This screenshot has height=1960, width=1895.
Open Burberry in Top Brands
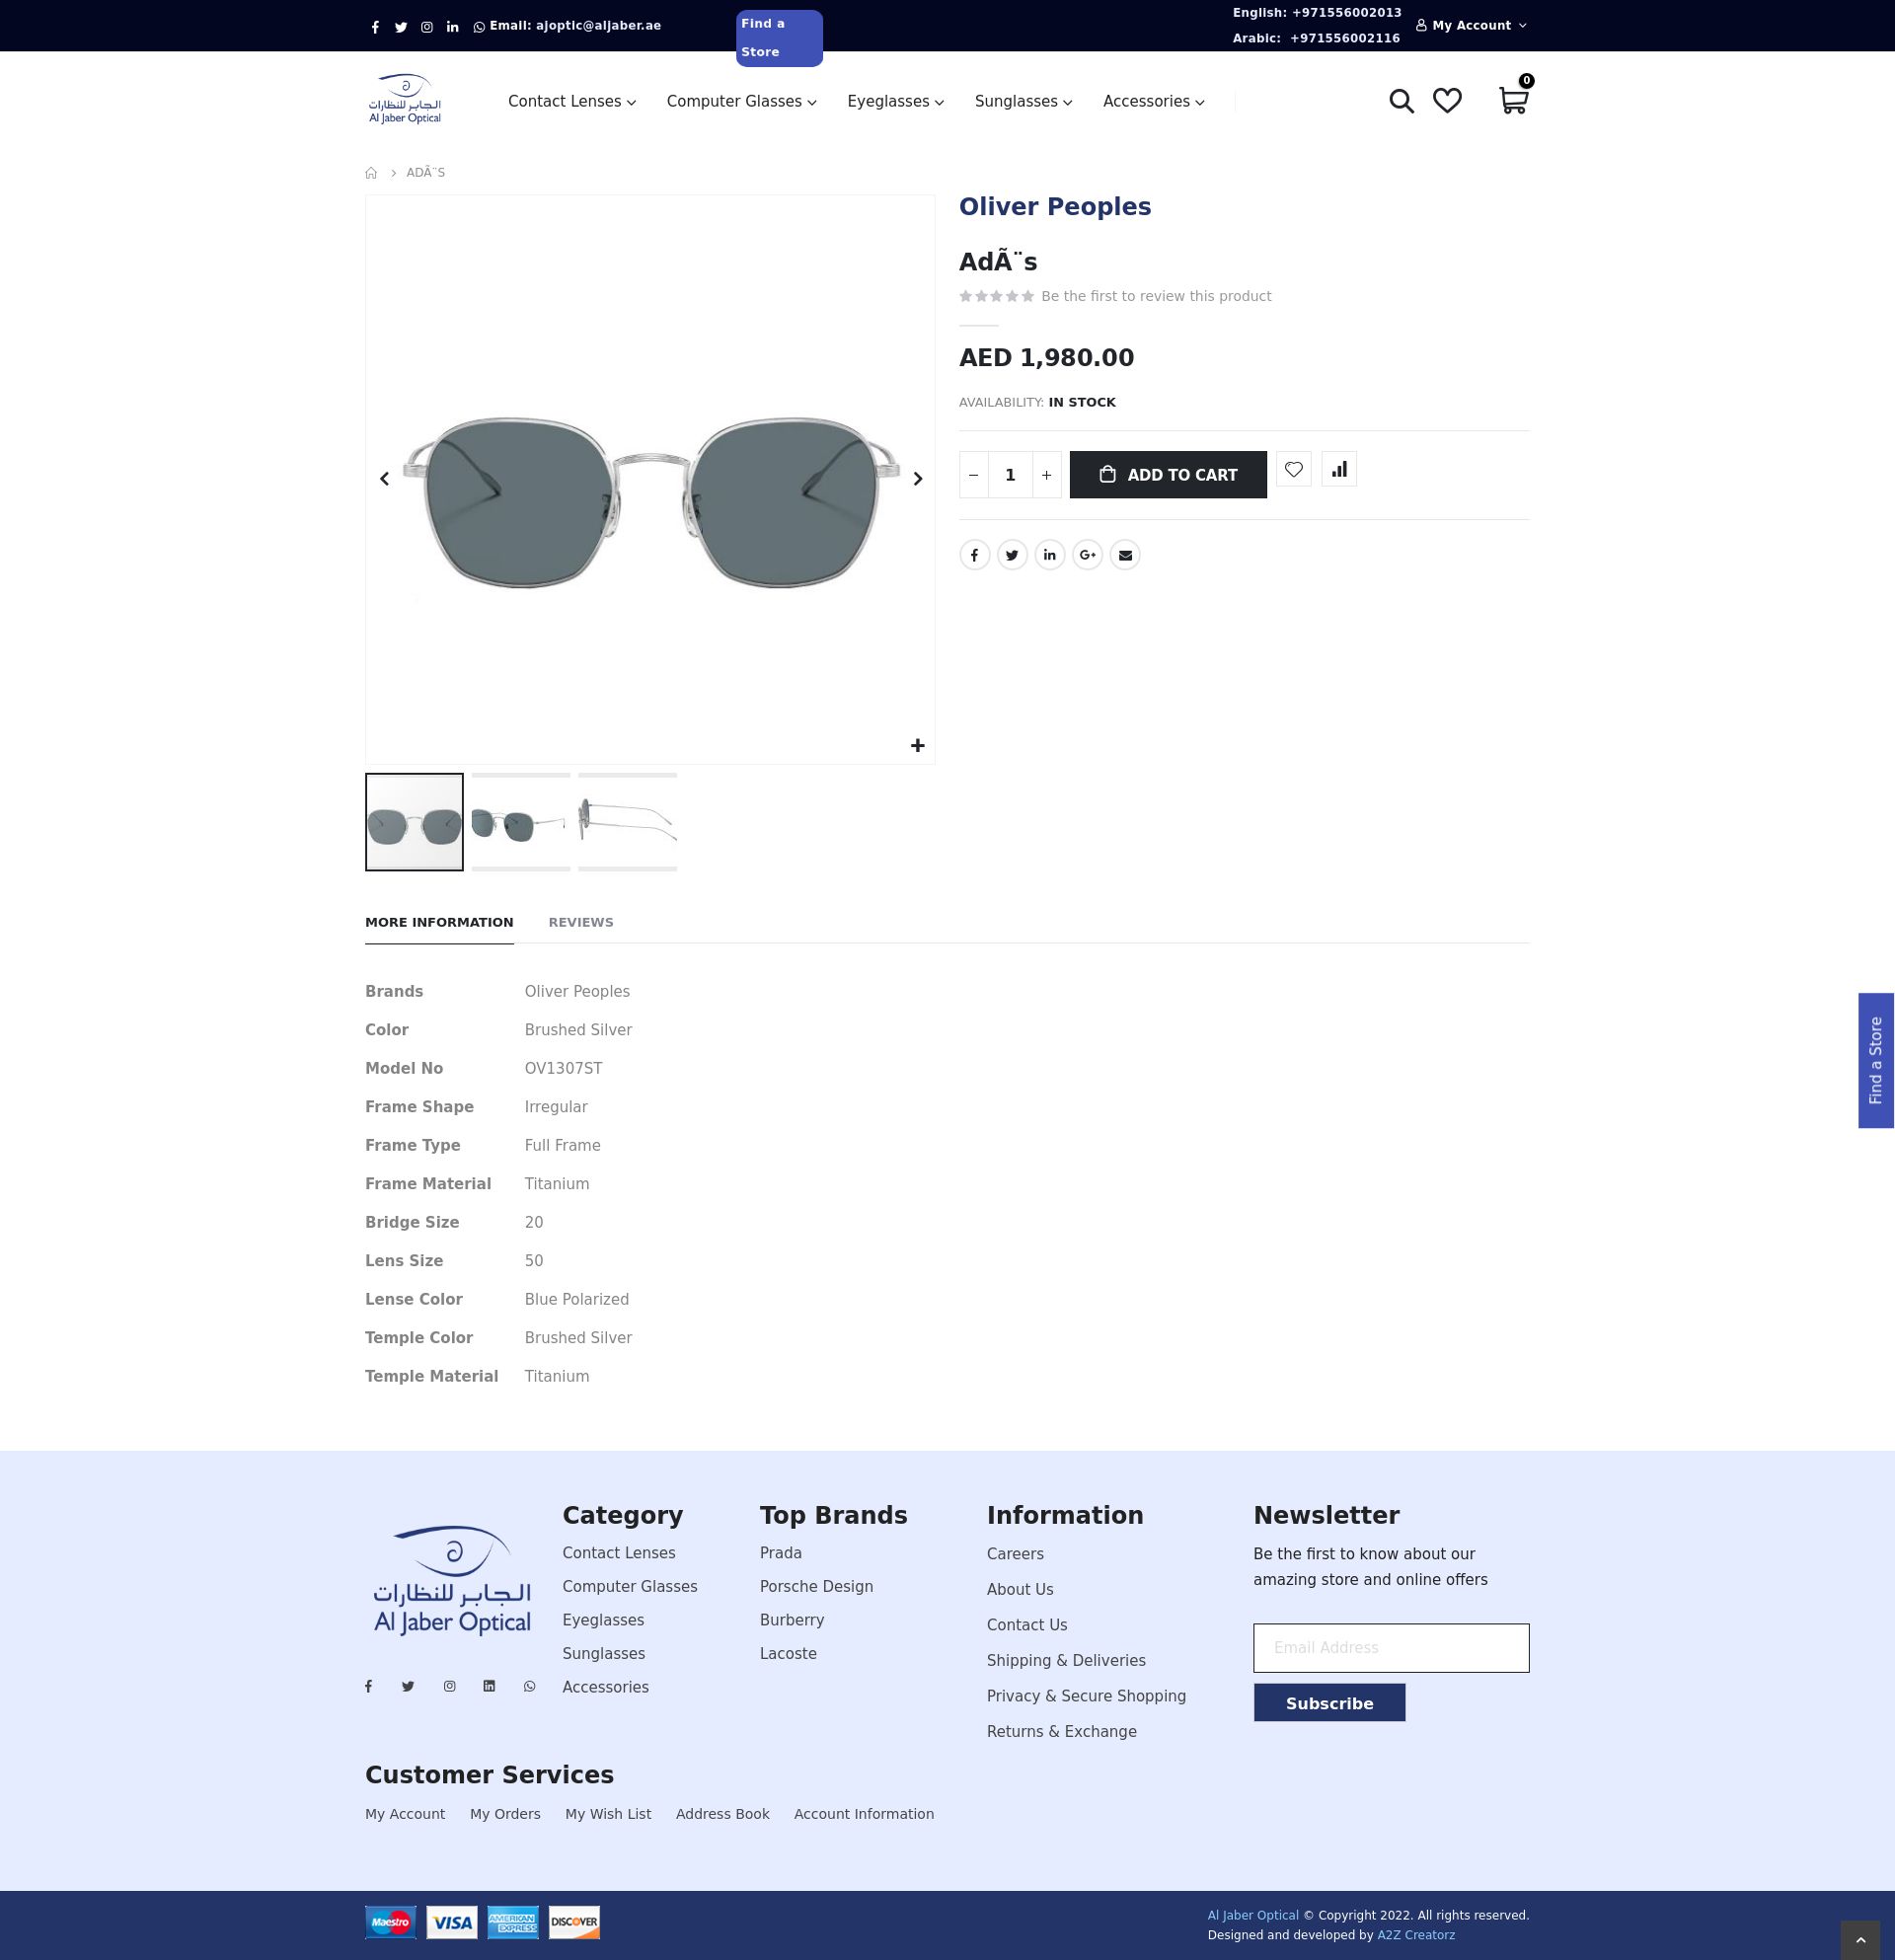(792, 1620)
